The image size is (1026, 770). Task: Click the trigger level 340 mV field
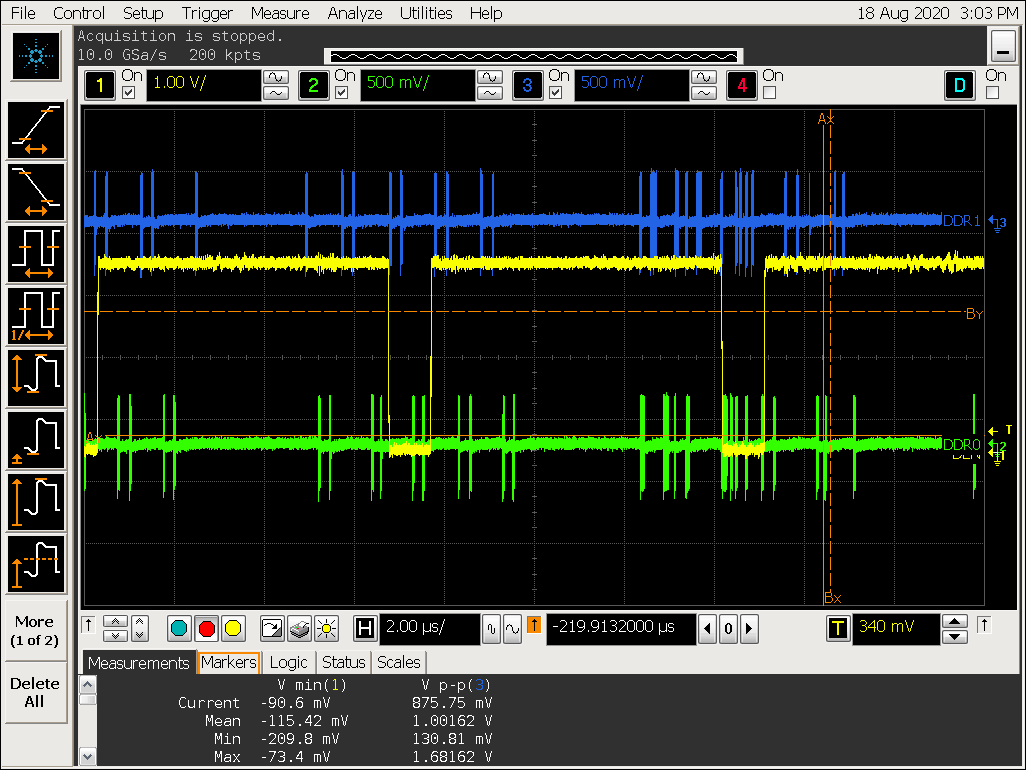[x=896, y=629]
